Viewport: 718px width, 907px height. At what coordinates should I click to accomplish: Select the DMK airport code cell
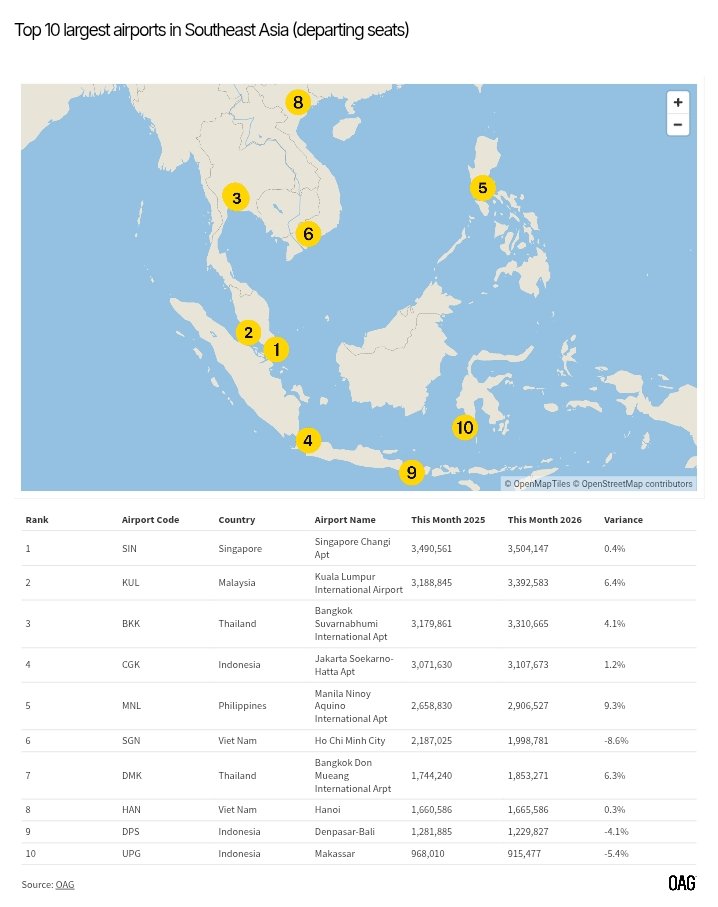pos(132,776)
